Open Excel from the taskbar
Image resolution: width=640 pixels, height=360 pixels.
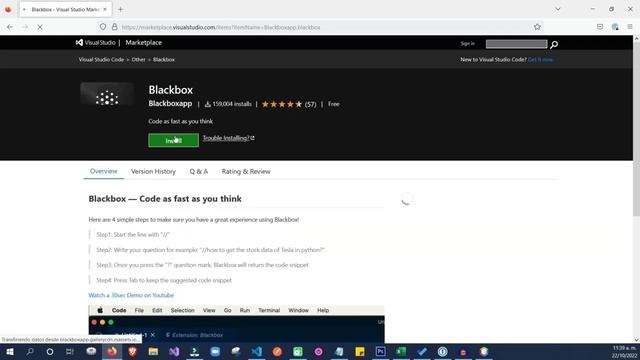[x=401, y=351]
